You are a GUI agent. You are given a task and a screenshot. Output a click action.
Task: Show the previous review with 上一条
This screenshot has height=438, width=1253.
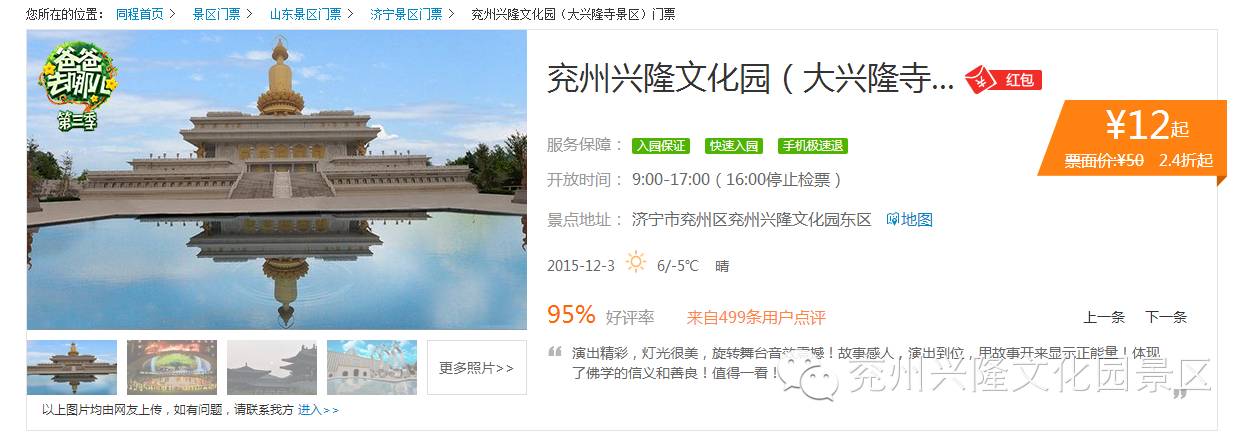coord(1104,317)
